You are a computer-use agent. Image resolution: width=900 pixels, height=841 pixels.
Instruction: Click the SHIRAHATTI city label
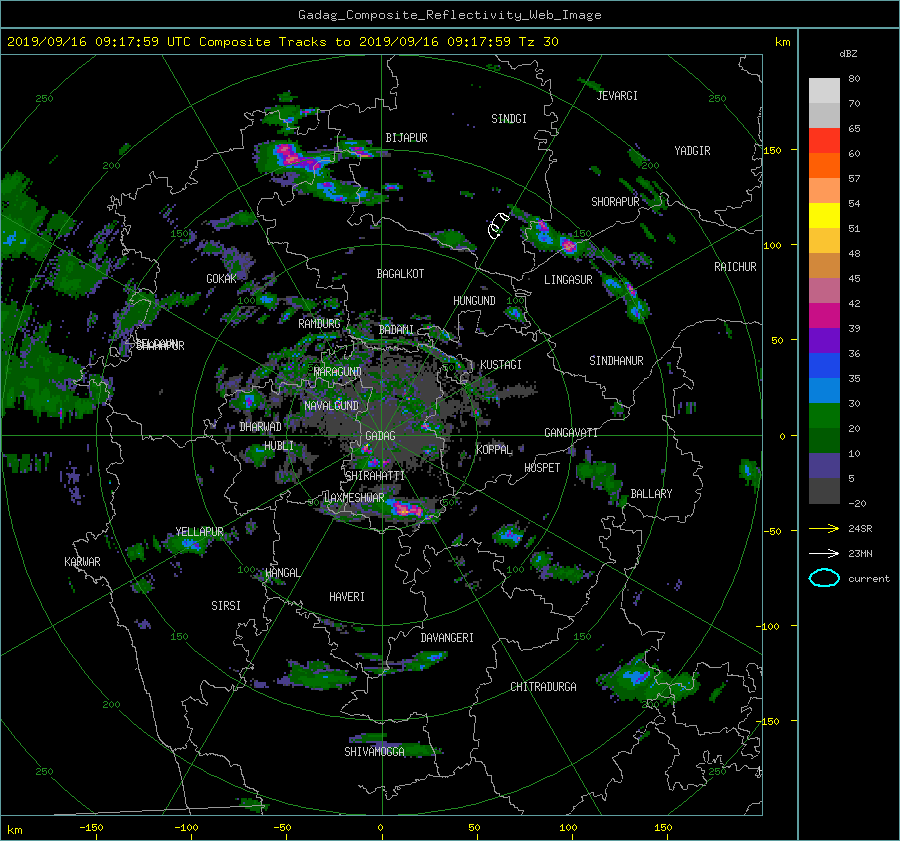tap(375, 476)
